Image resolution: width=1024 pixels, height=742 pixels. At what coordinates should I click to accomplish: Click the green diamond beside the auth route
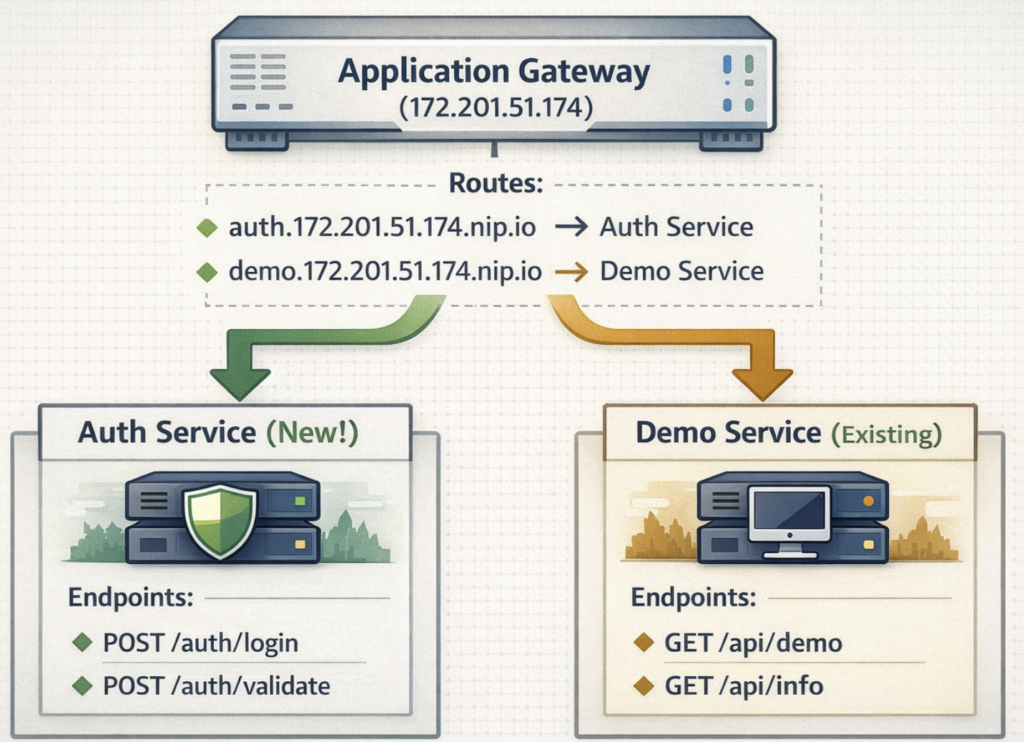pyautogui.click(x=207, y=228)
